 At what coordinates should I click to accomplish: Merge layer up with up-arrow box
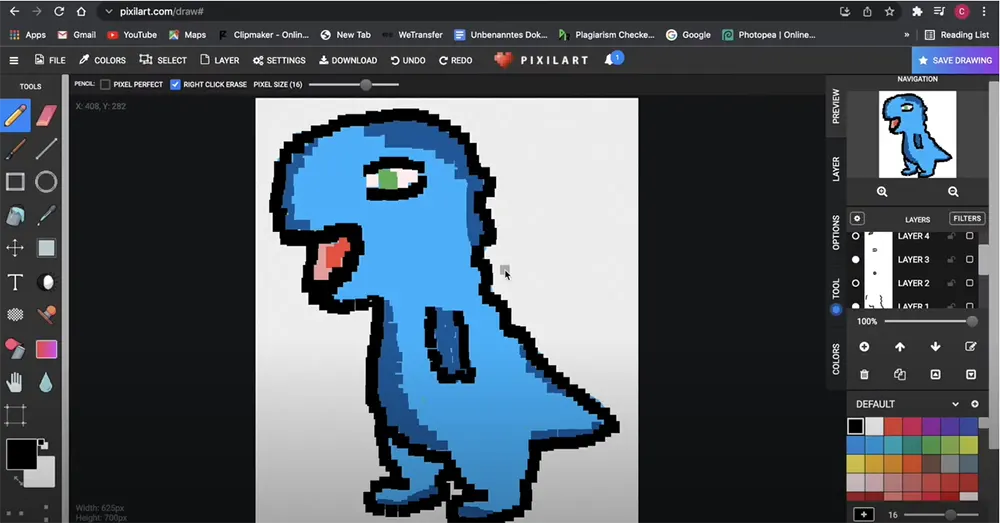tap(936, 374)
